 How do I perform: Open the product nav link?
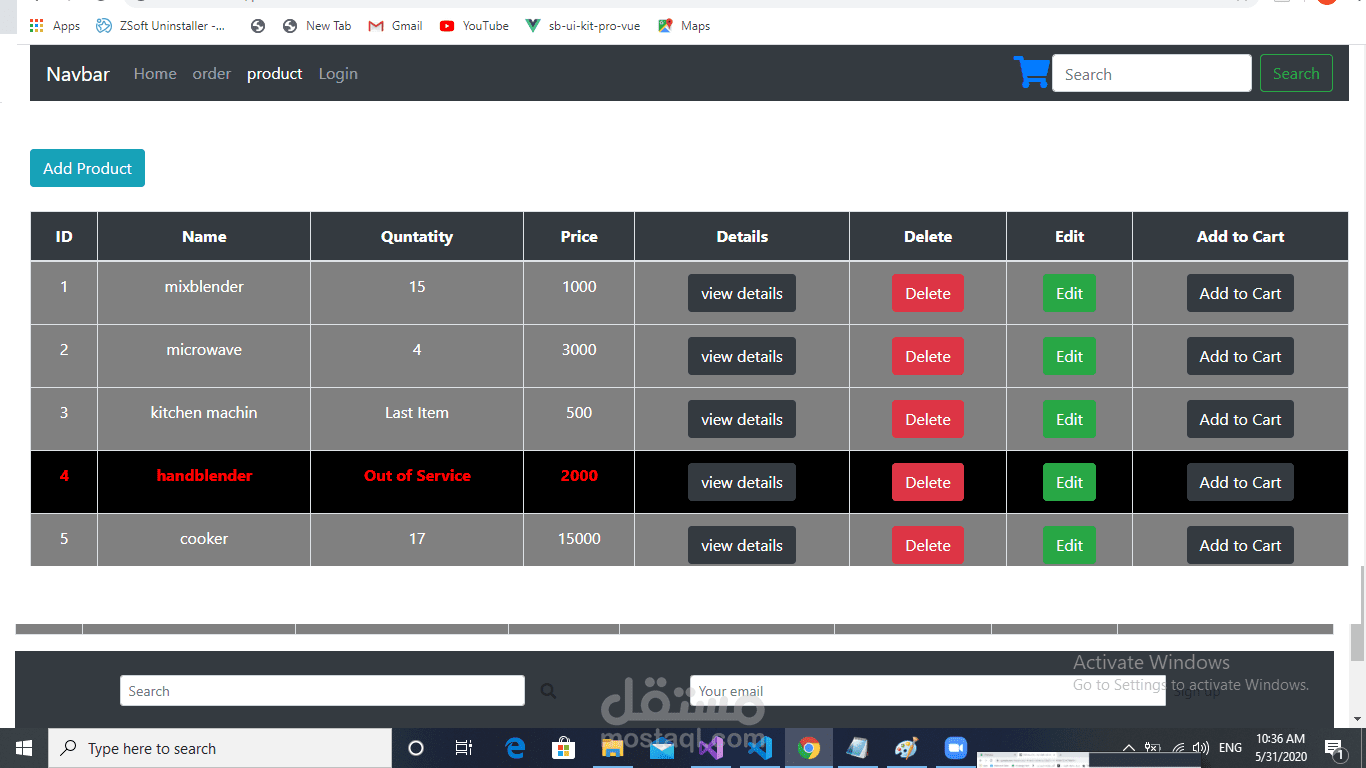pyautogui.click(x=275, y=74)
